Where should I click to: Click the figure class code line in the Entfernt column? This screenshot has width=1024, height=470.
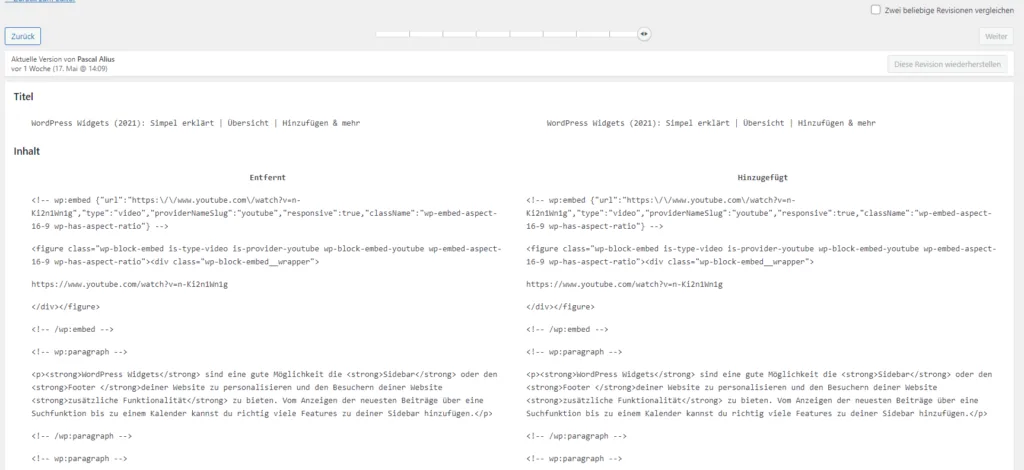(x=266, y=255)
